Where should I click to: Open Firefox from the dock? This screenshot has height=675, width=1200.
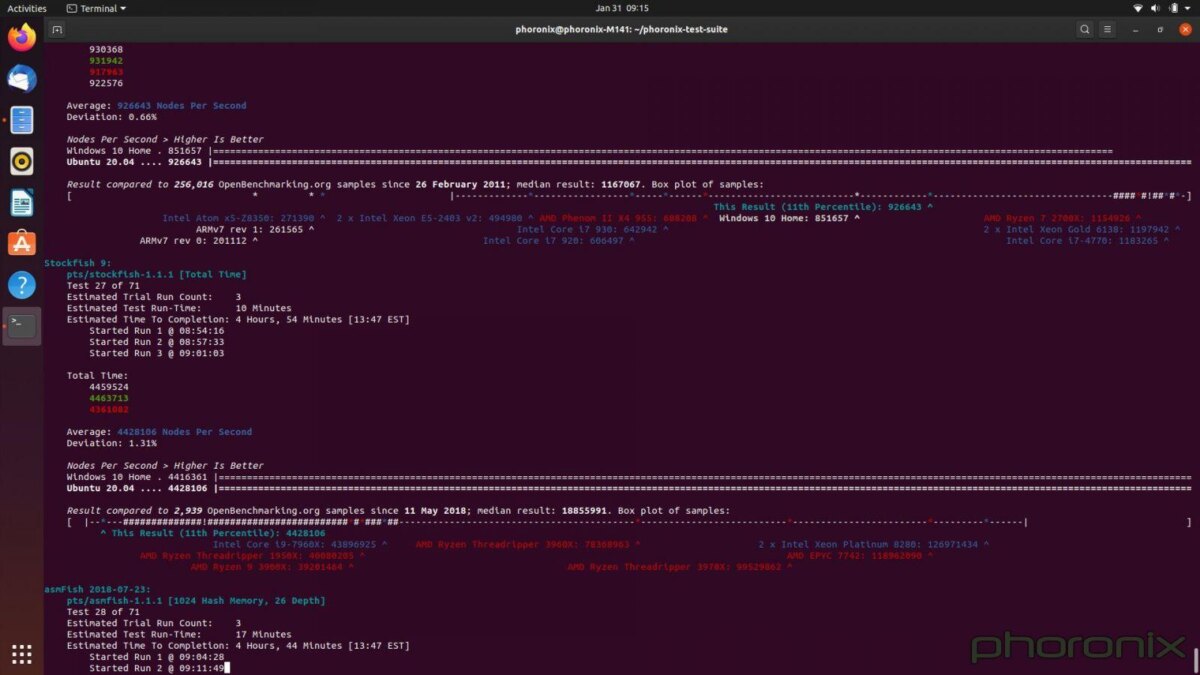(x=21, y=38)
